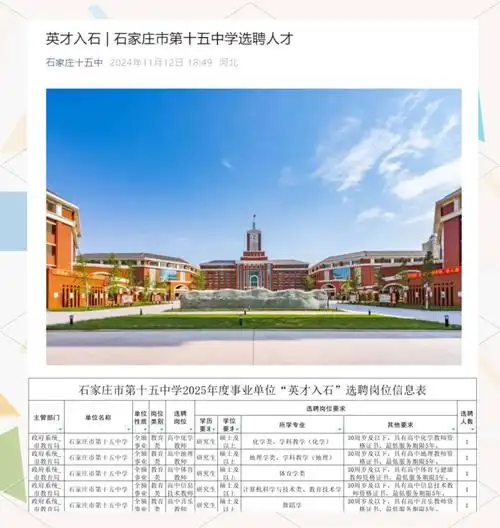The height and width of the screenshot is (528, 500).
Task: Click the 河北 location label
Action: coord(229,62)
